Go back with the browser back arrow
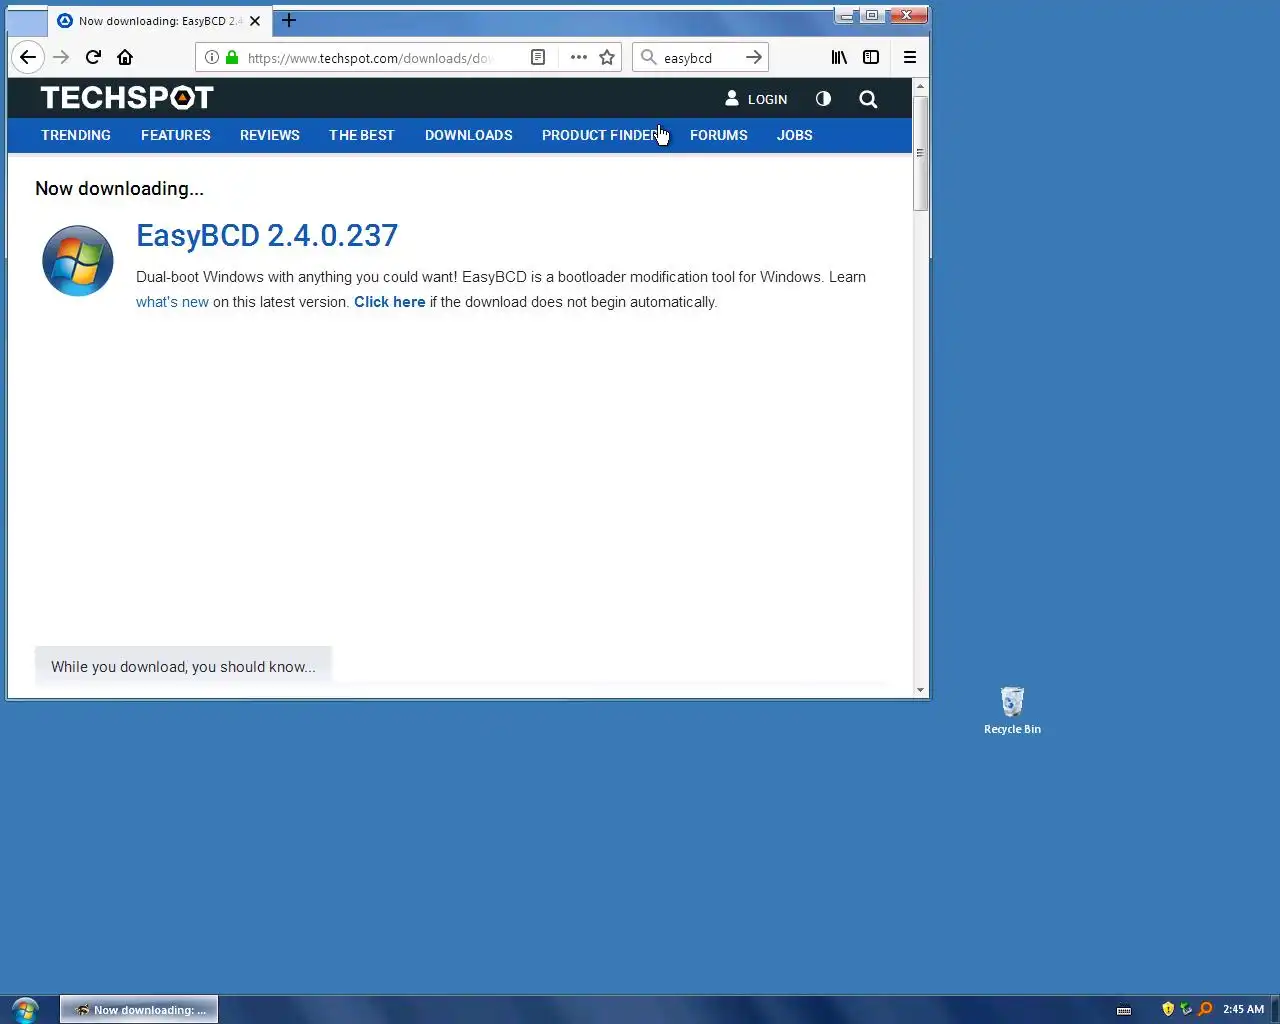The width and height of the screenshot is (1280, 1024). tap(28, 57)
